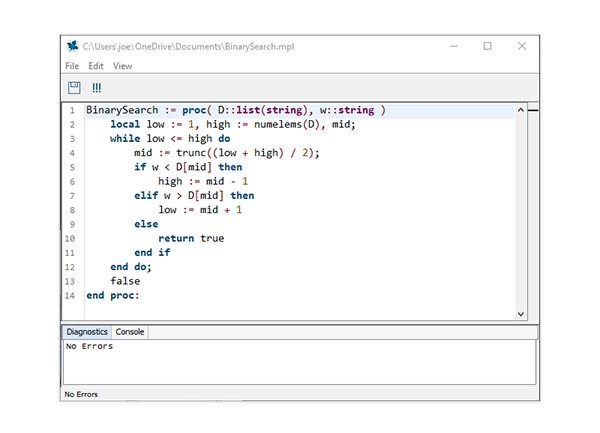600x433 pixels.
Task: Click the 'while' keyword on line 3
Action: coord(125,138)
